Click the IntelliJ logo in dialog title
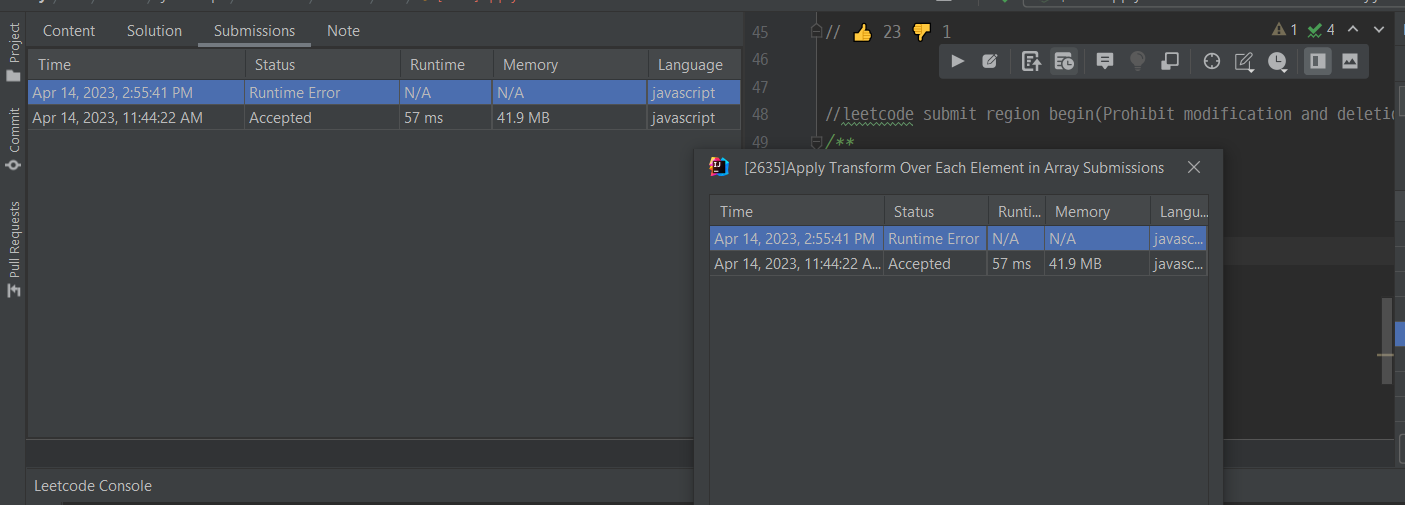1405x505 pixels. click(x=719, y=167)
